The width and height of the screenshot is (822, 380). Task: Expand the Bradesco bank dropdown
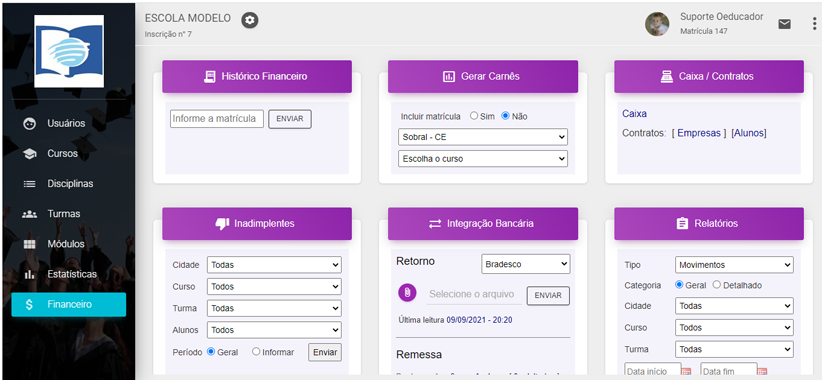[526, 264]
